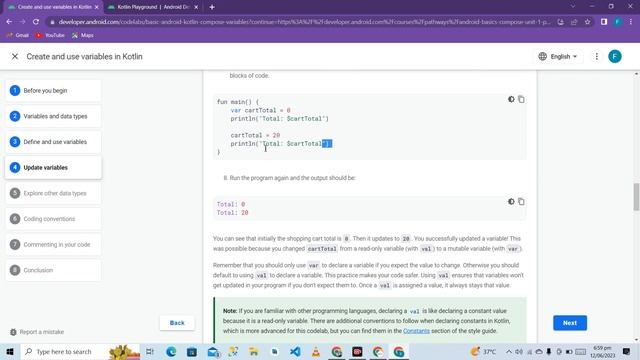The image size is (640, 360).
Task: Close the codelab with the X icon
Action: point(15,56)
